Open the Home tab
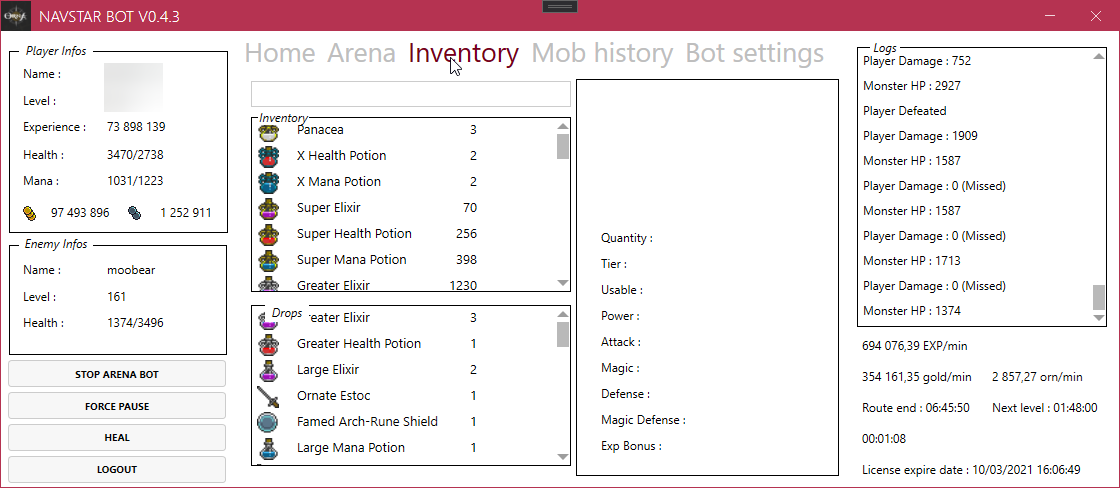The height and width of the screenshot is (488, 1120). pyautogui.click(x=280, y=53)
